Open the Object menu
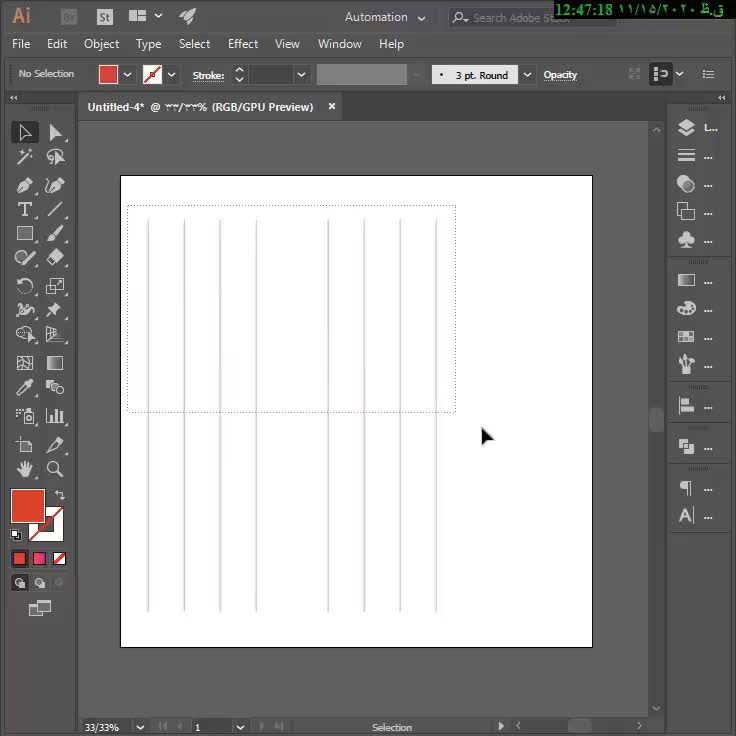The width and height of the screenshot is (736, 736). pyautogui.click(x=101, y=44)
